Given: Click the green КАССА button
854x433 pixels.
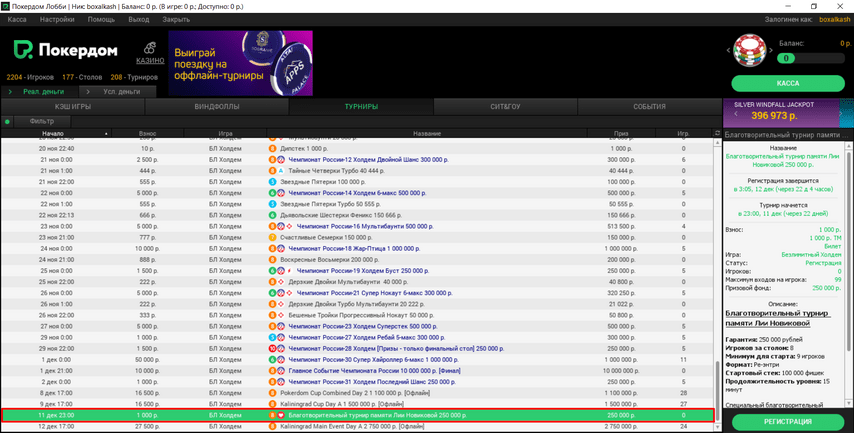Looking at the screenshot, I should click(788, 83).
